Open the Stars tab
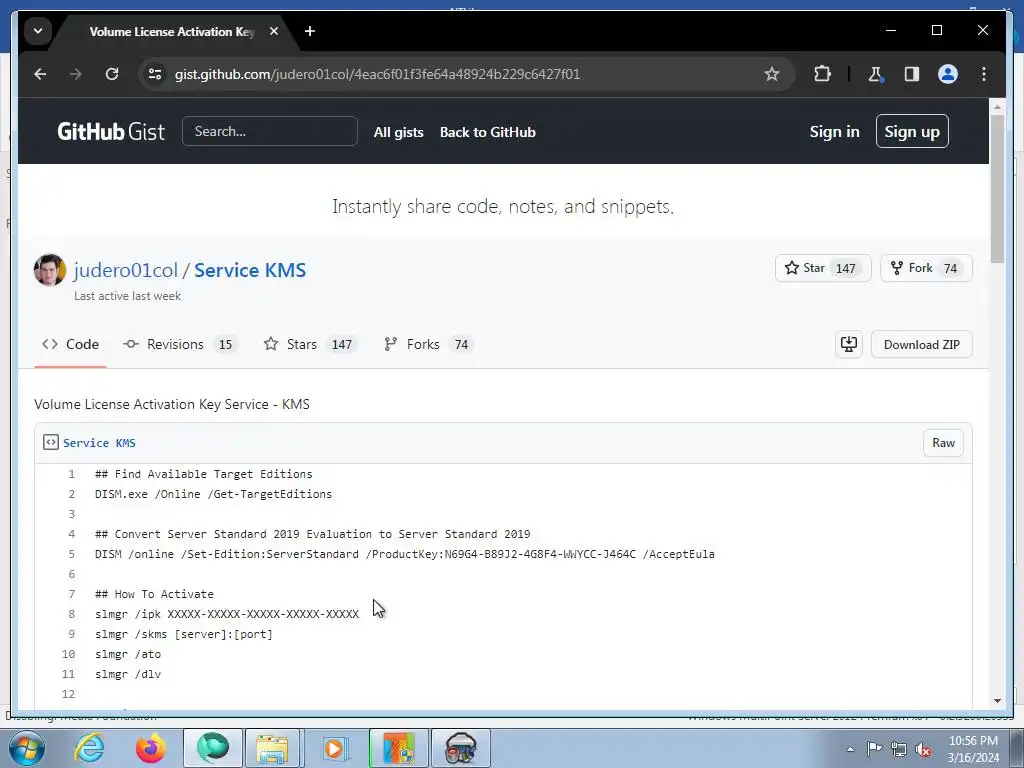Viewport: 1024px width, 768px height. coord(310,344)
